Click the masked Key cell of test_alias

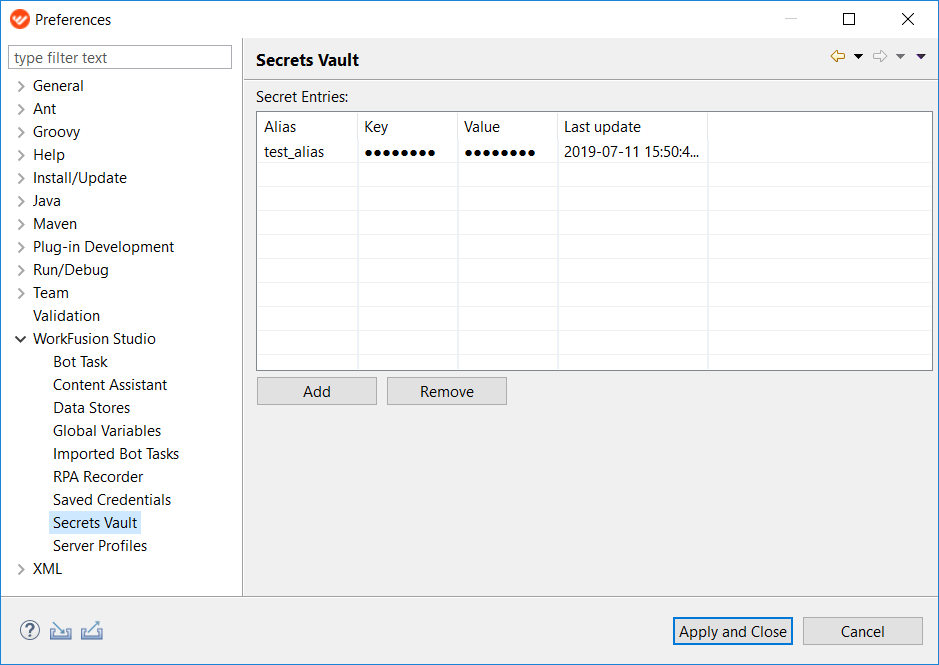click(x=400, y=153)
